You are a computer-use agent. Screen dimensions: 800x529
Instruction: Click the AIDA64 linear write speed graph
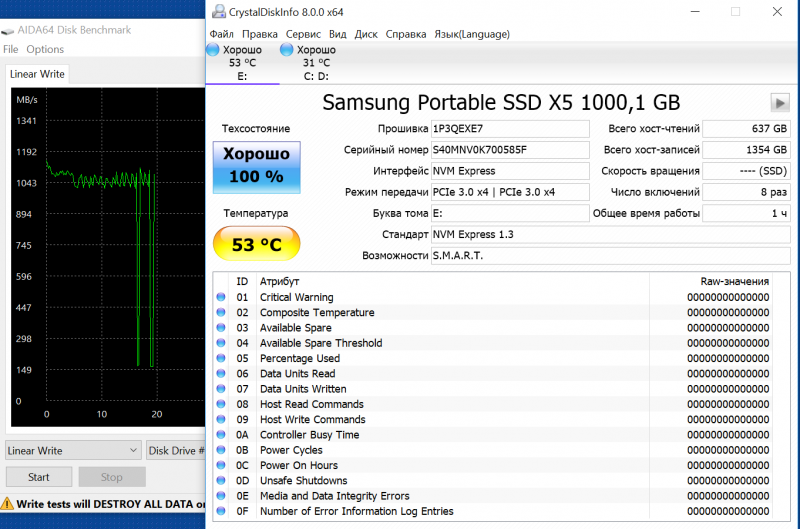[108, 257]
